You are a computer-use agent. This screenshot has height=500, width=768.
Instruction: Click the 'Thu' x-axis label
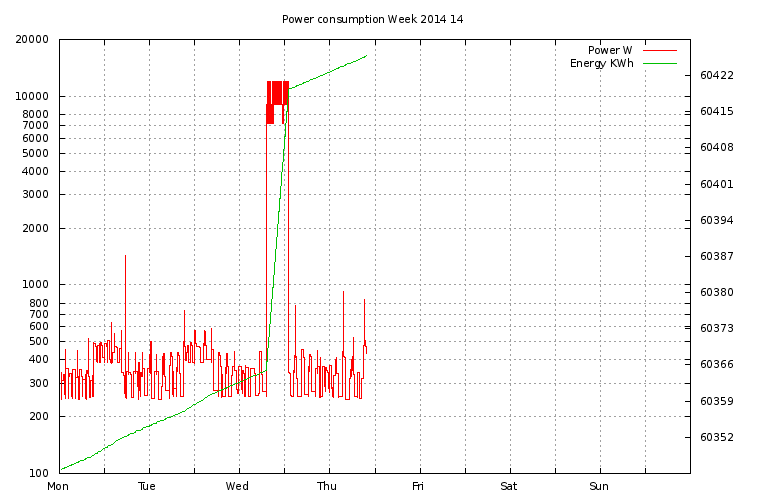[327, 486]
